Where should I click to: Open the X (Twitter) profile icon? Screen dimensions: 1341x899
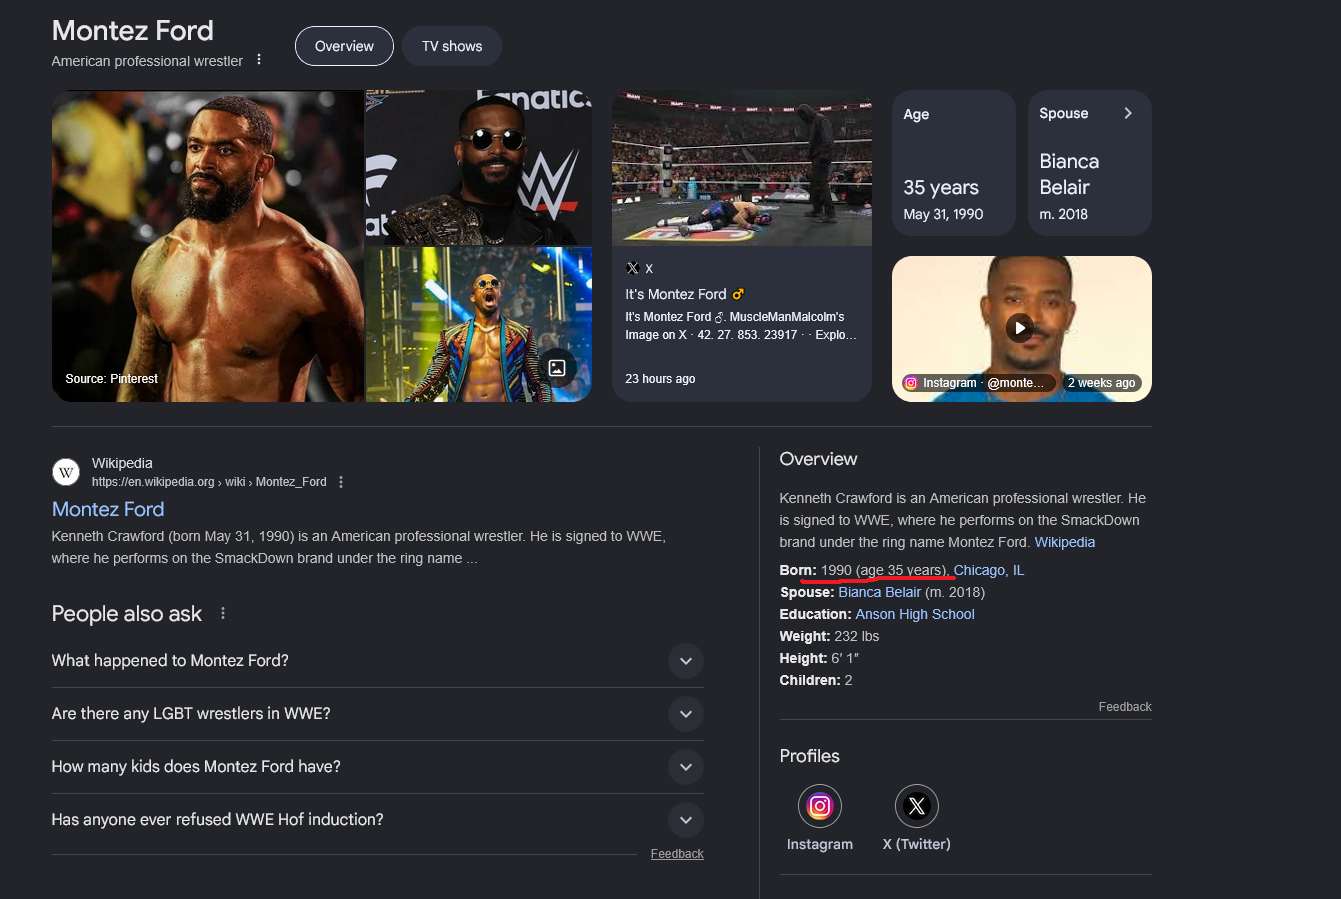917,806
